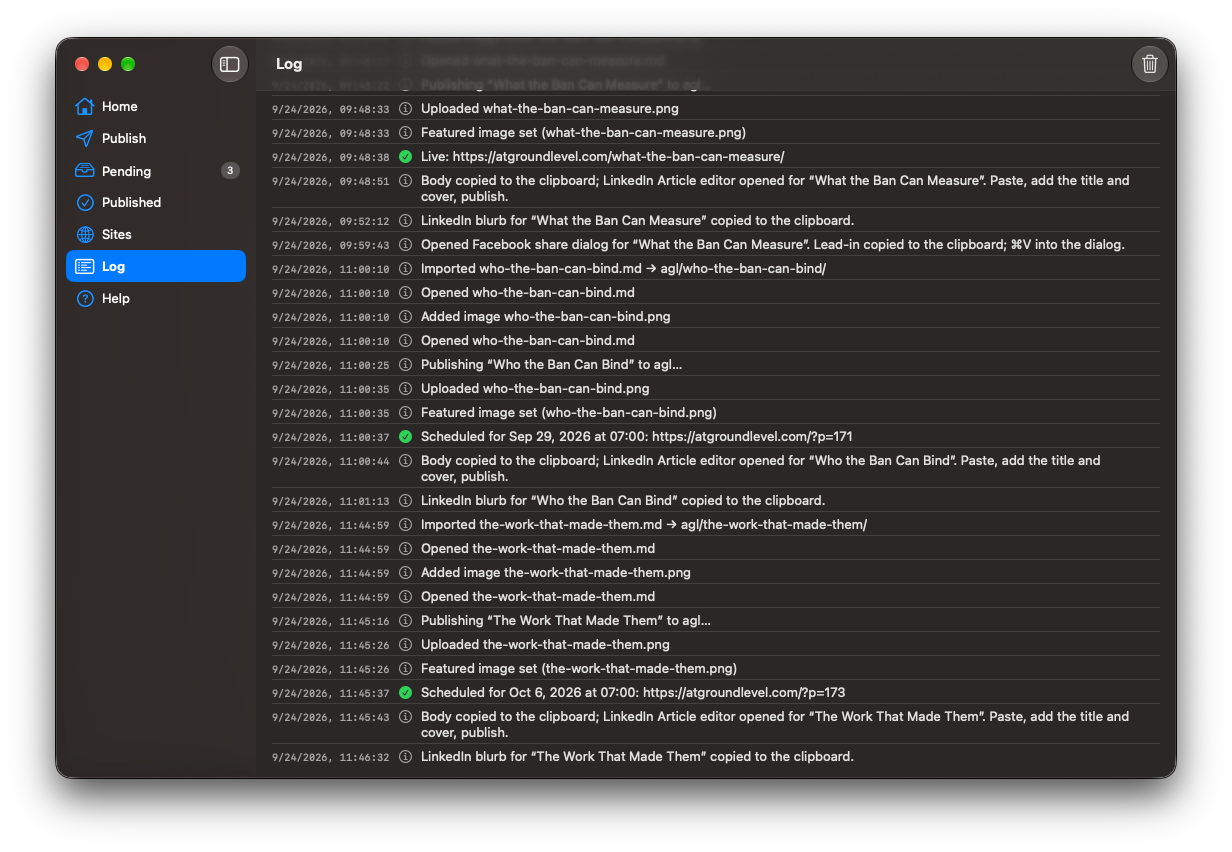
Task: Click the Help question mark icon
Action: pos(85,298)
